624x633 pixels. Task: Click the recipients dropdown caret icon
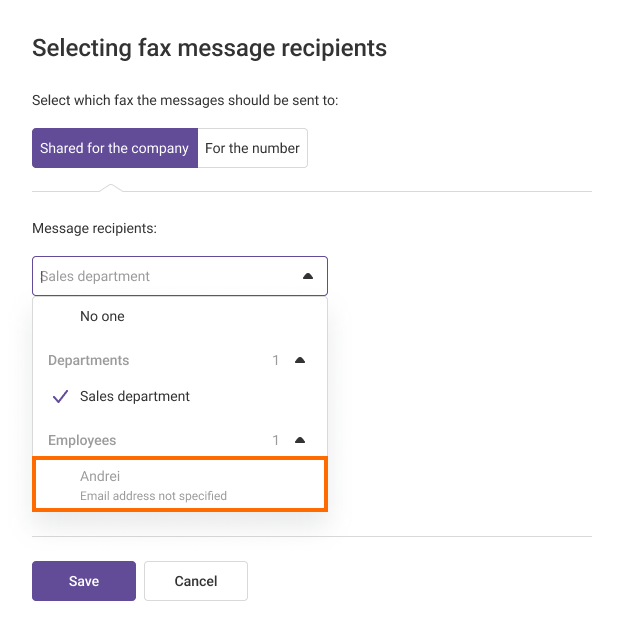pos(308,276)
